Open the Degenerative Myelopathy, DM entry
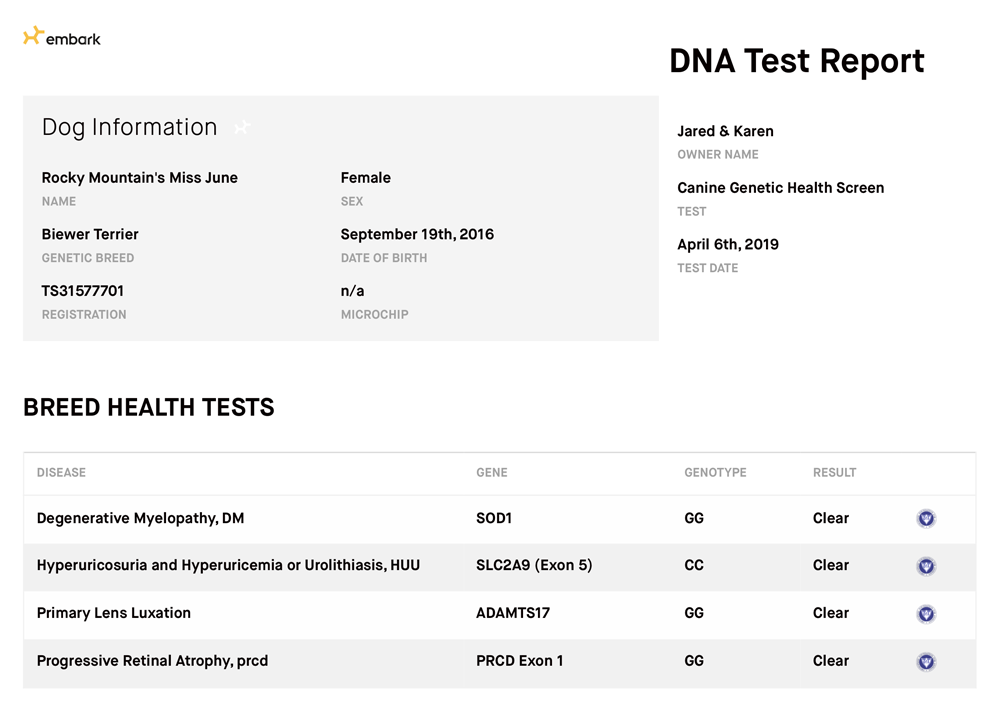 [x=140, y=519]
